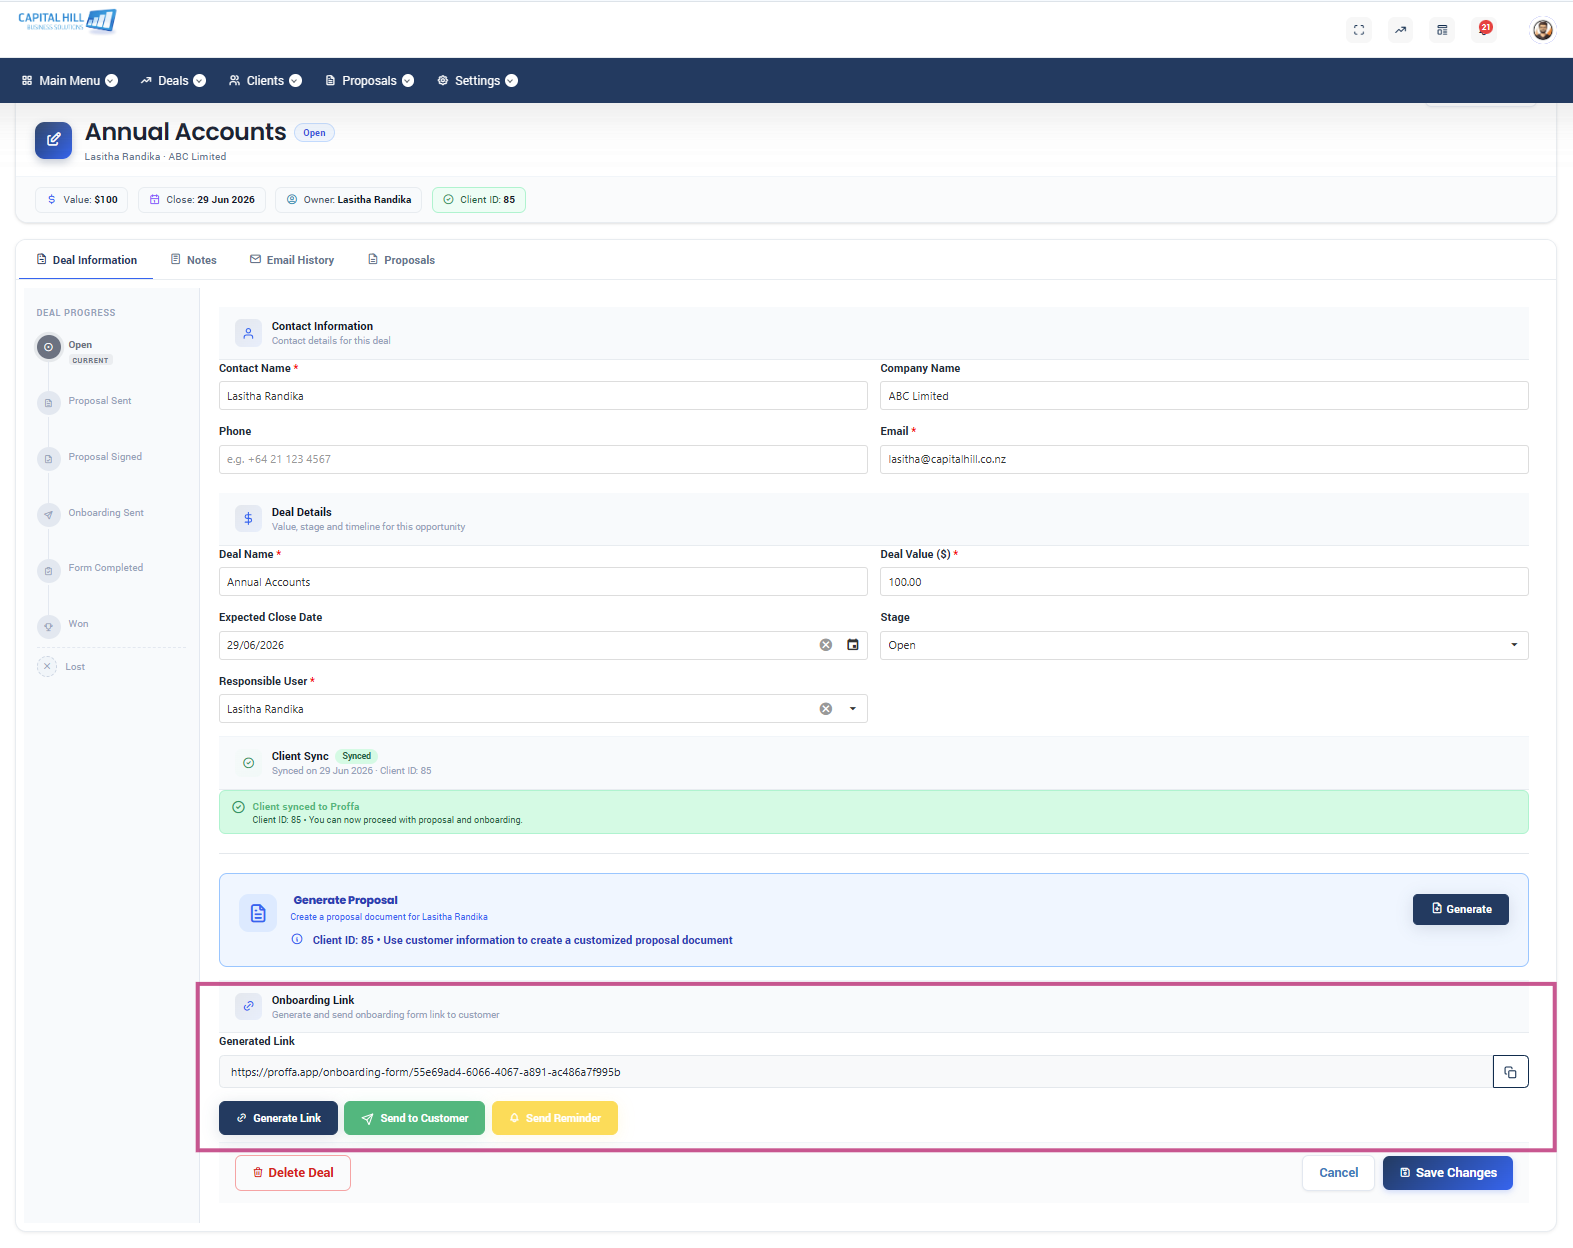The height and width of the screenshot is (1248, 1573).
Task: Click the edit deal pencil icon
Action: [54, 140]
